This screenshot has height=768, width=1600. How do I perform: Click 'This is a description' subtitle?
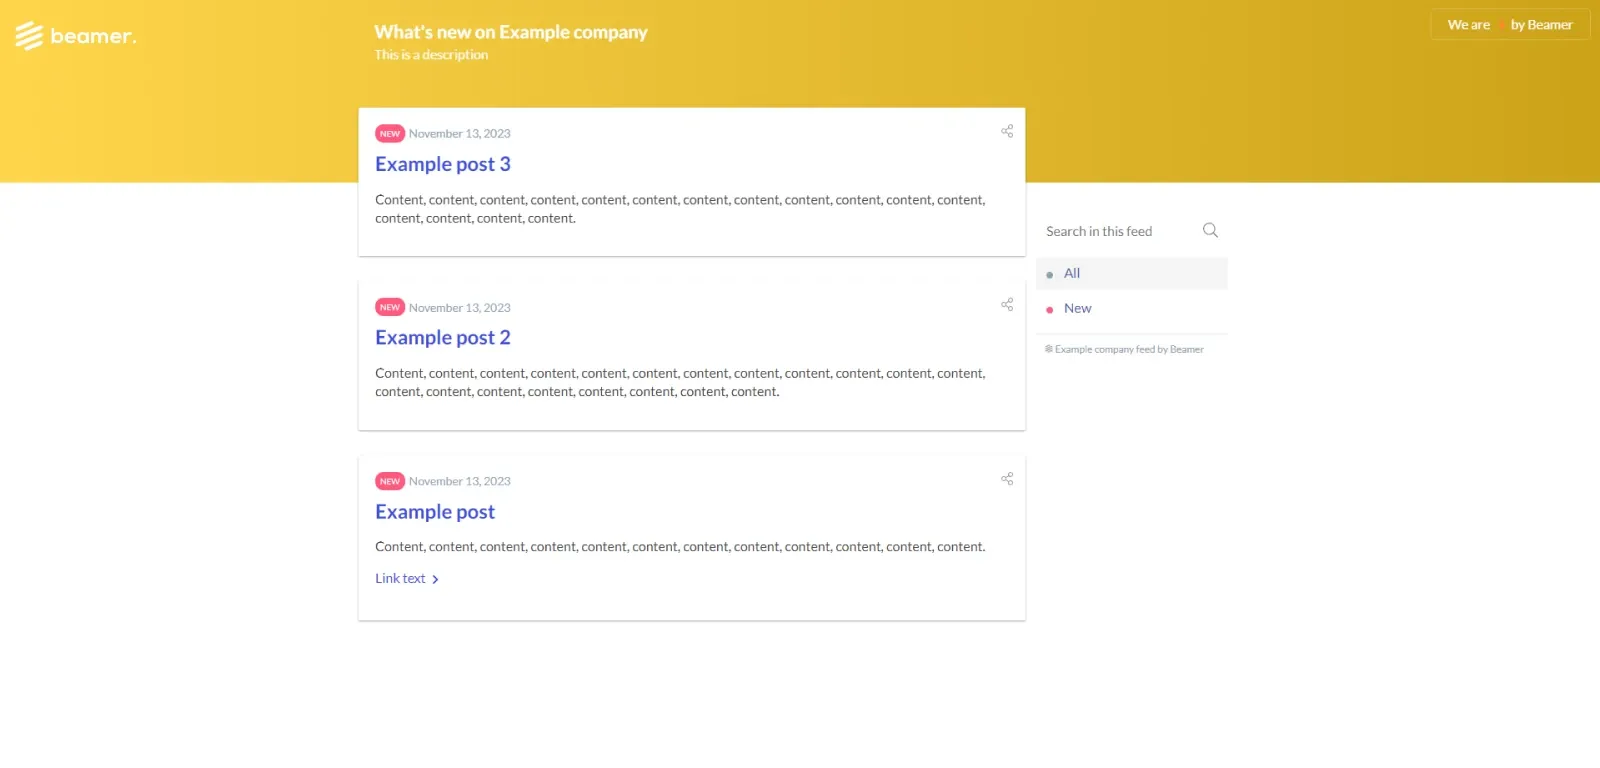coord(431,55)
